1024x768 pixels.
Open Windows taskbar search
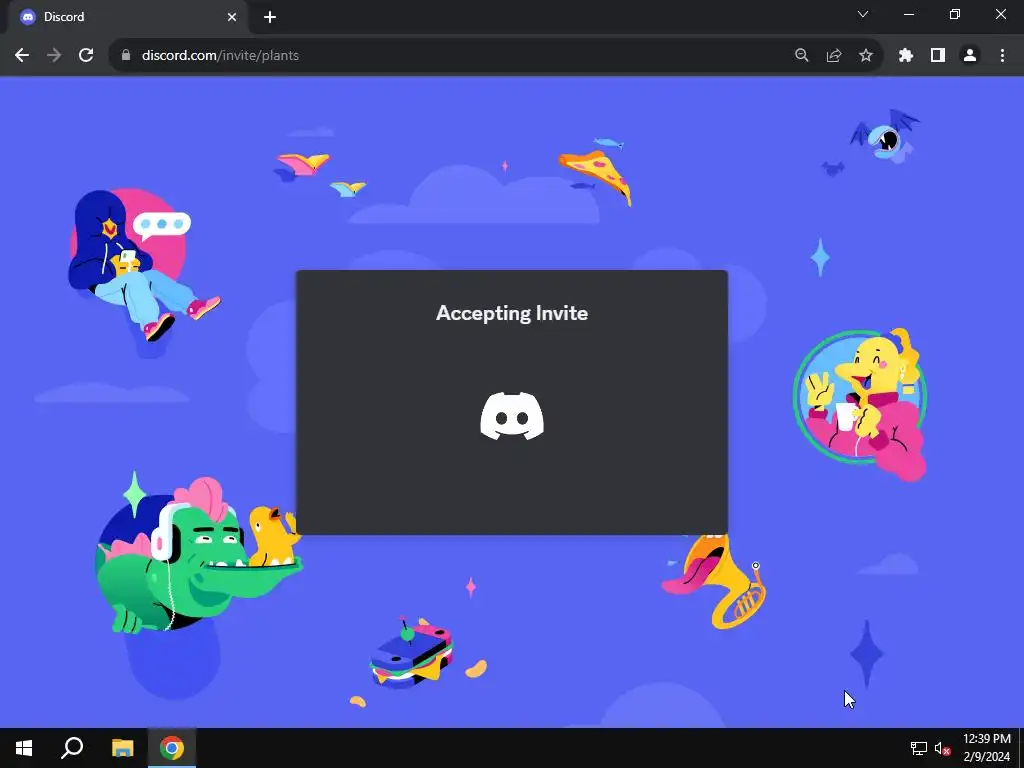pos(72,748)
